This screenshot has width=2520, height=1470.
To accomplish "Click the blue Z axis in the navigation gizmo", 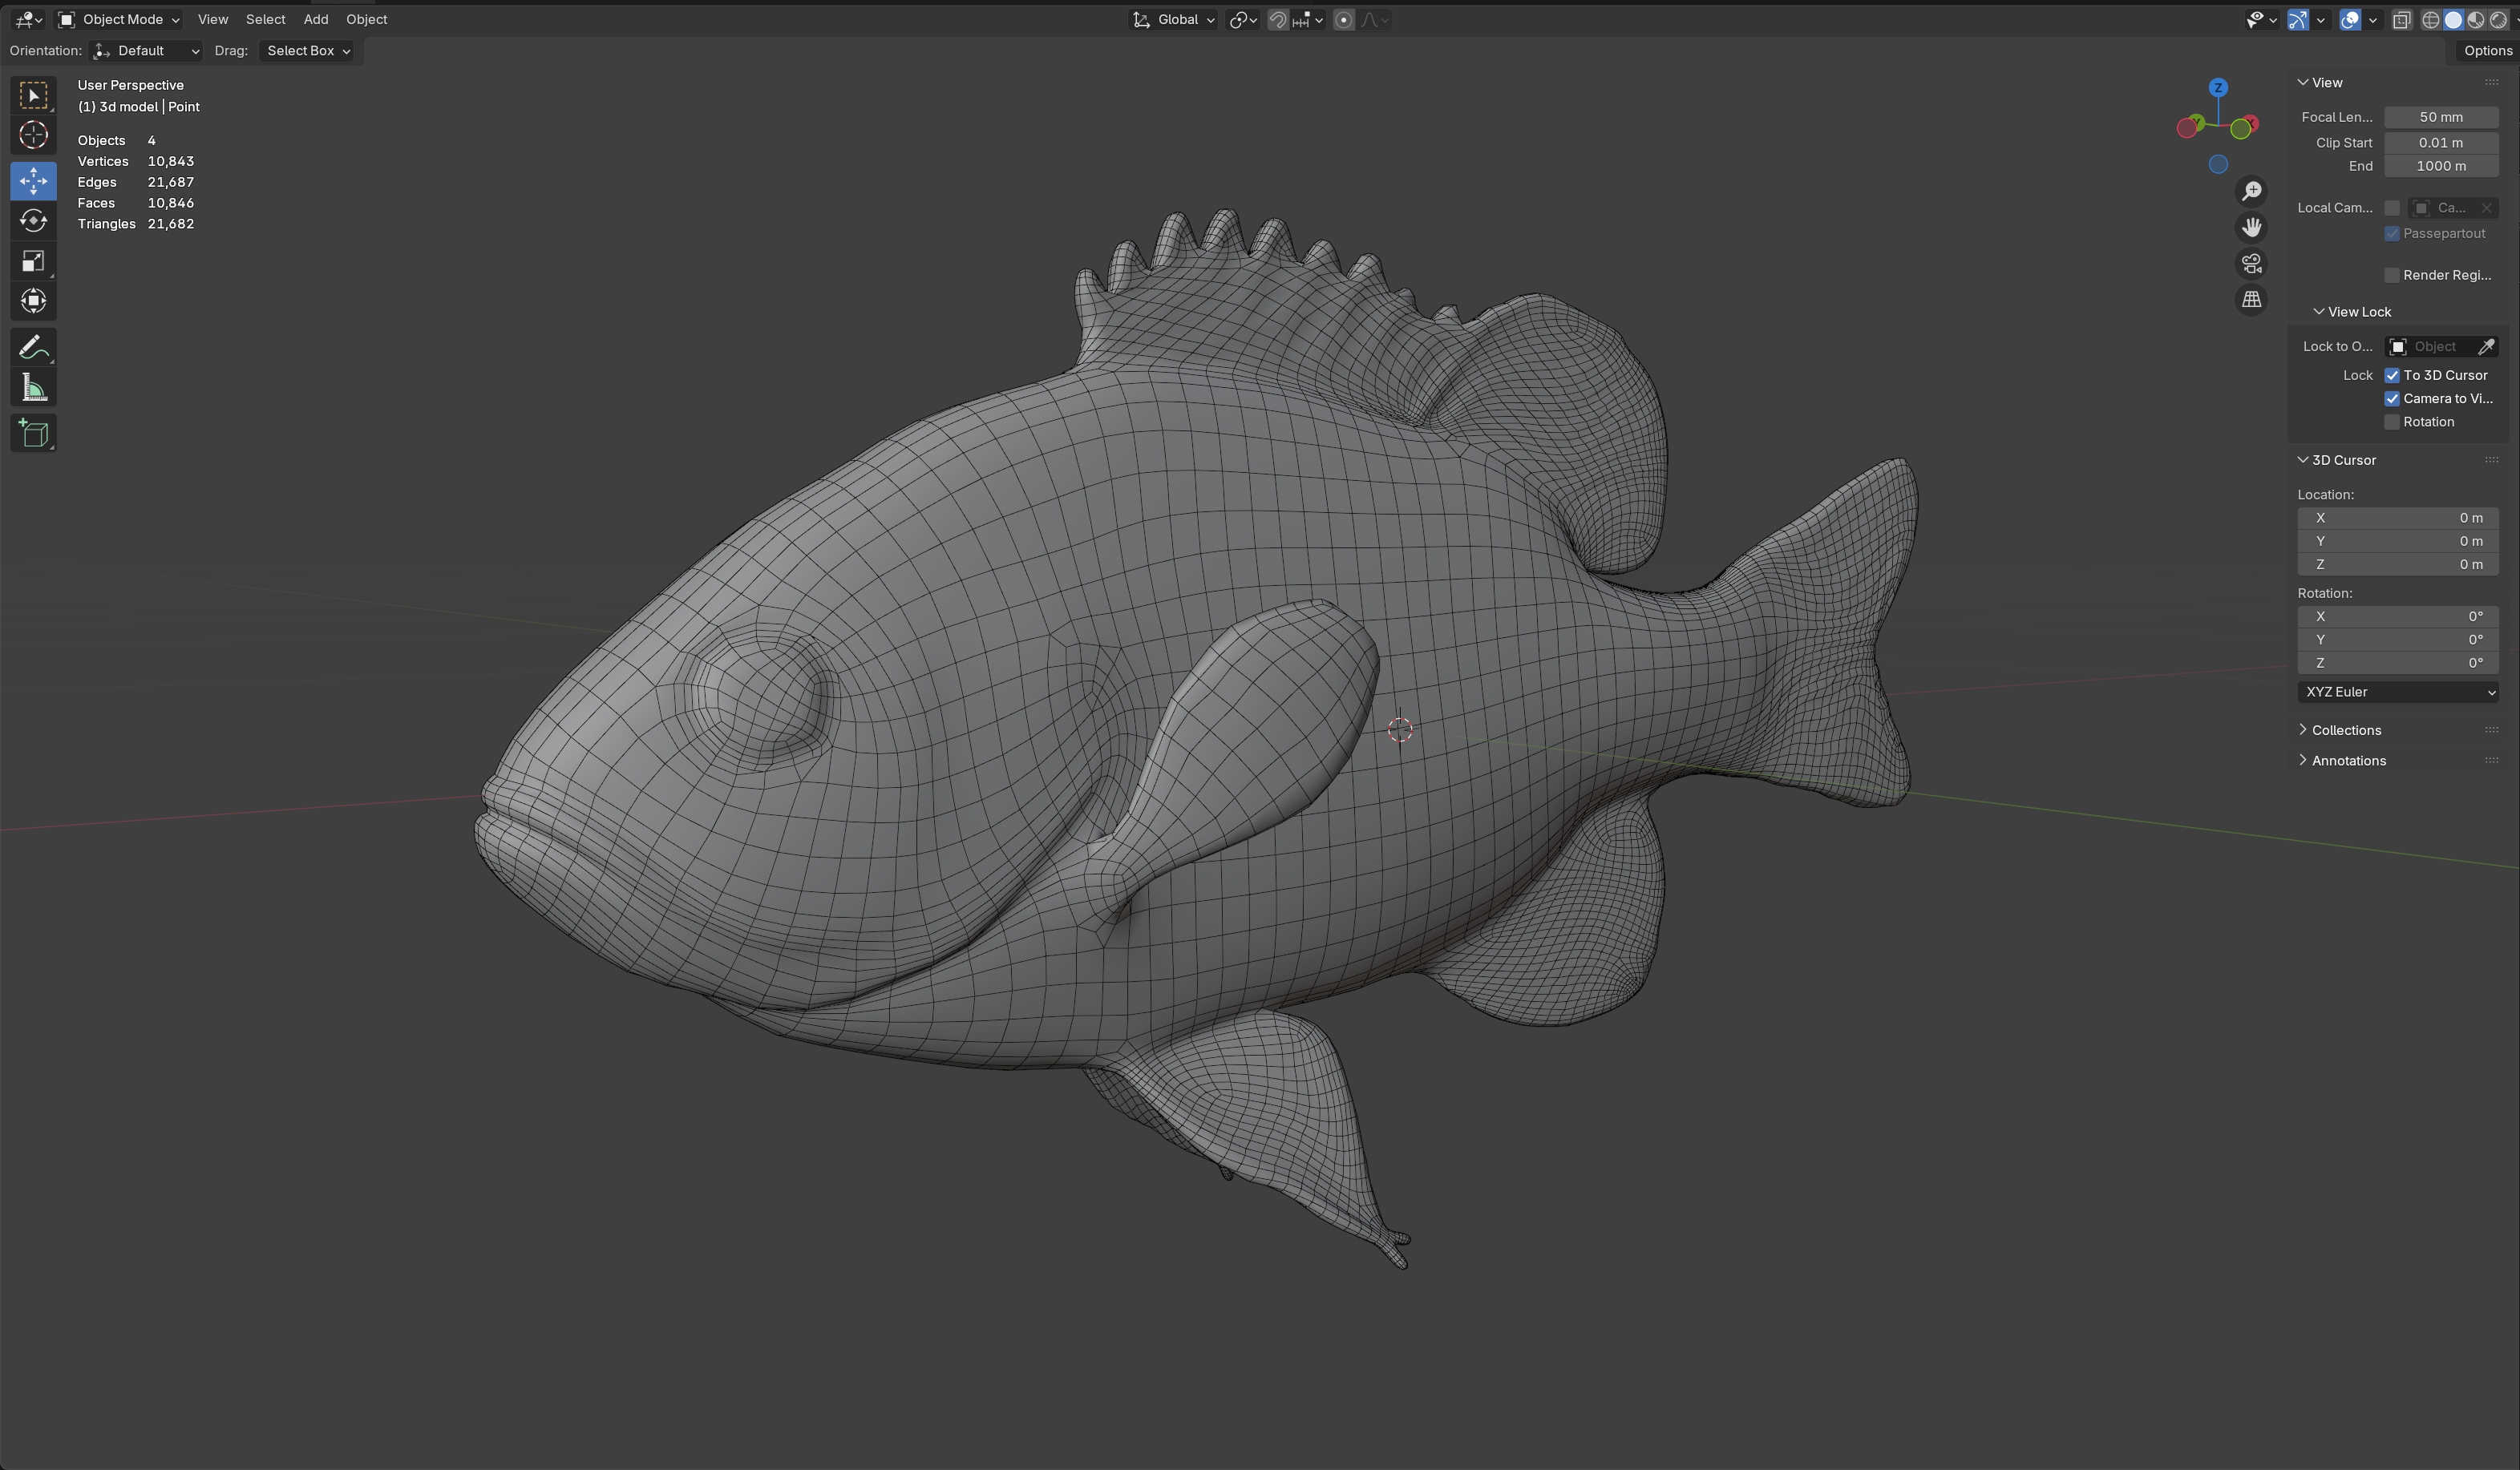I will pyautogui.click(x=2218, y=88).
